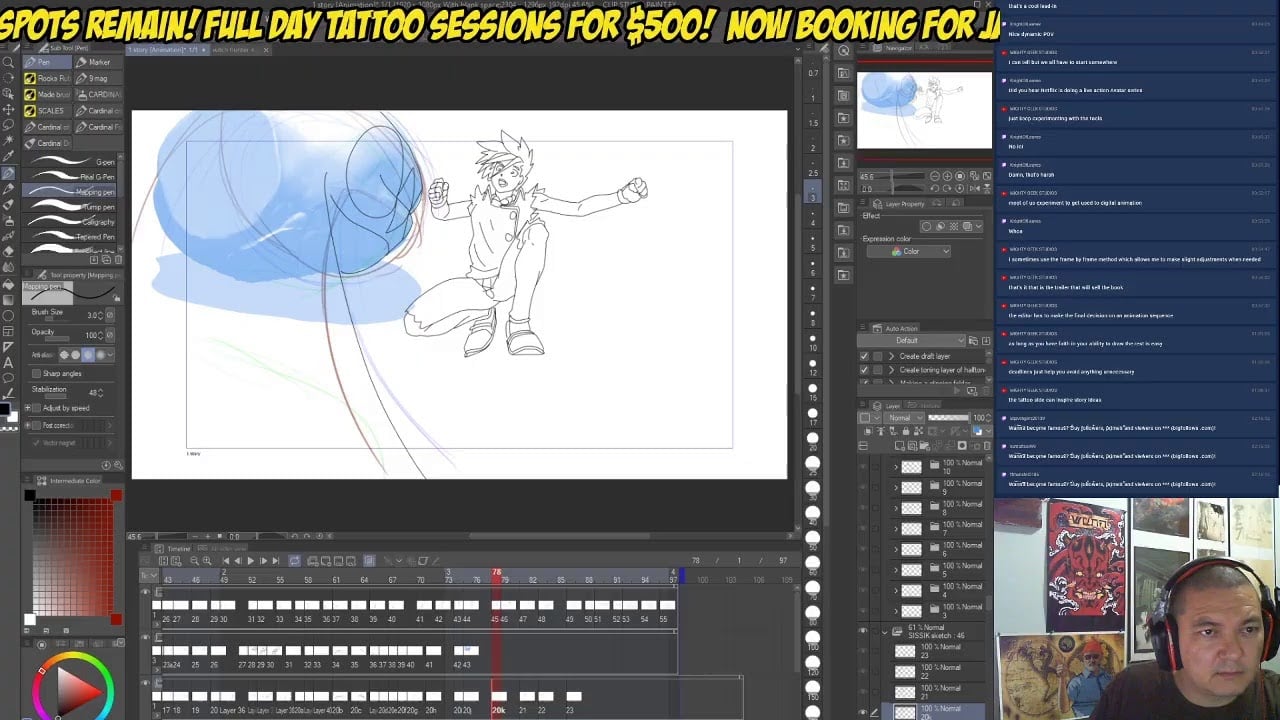Image resolution: width=1280 pixels, height=720 pixels.
Task: Click the Navigator canvas thumbnail preview
Action: click(924, 110)
